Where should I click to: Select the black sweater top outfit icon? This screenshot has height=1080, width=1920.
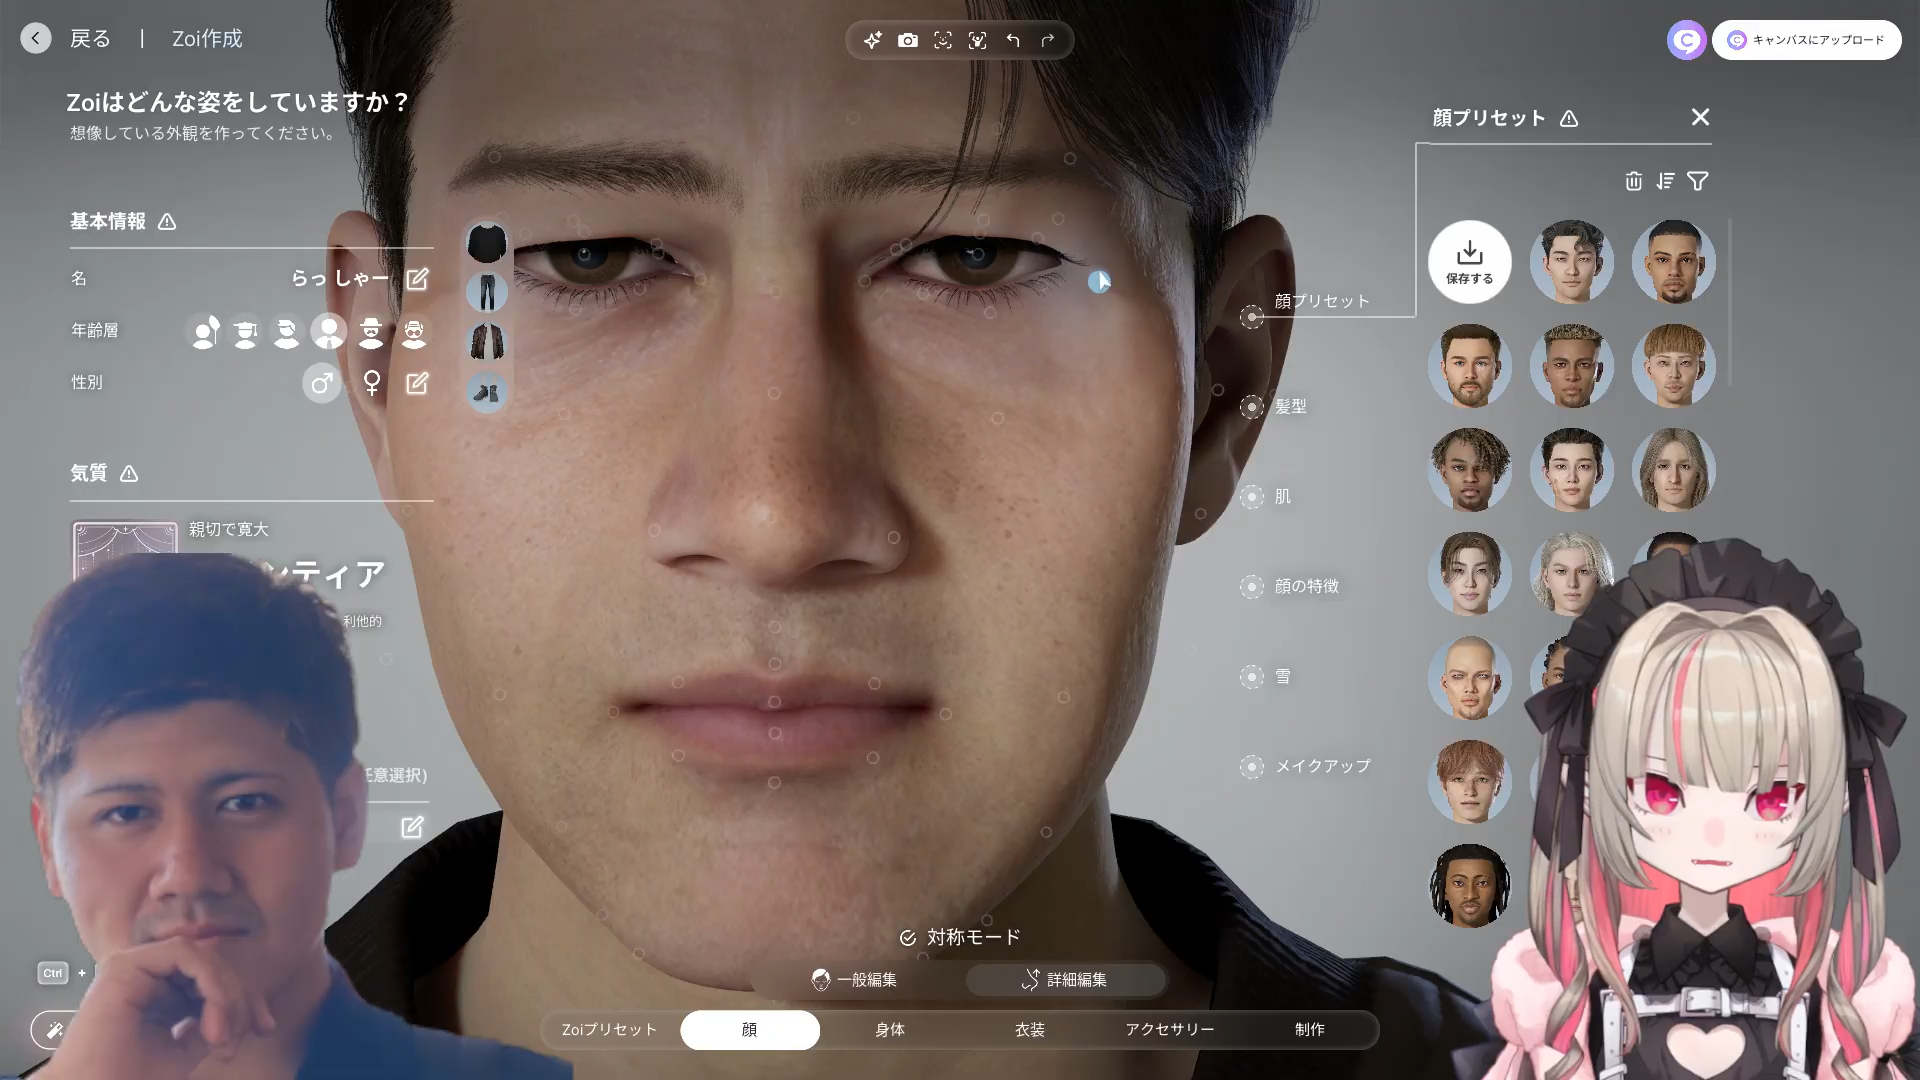pyautogui.click(x=487, y=243)
